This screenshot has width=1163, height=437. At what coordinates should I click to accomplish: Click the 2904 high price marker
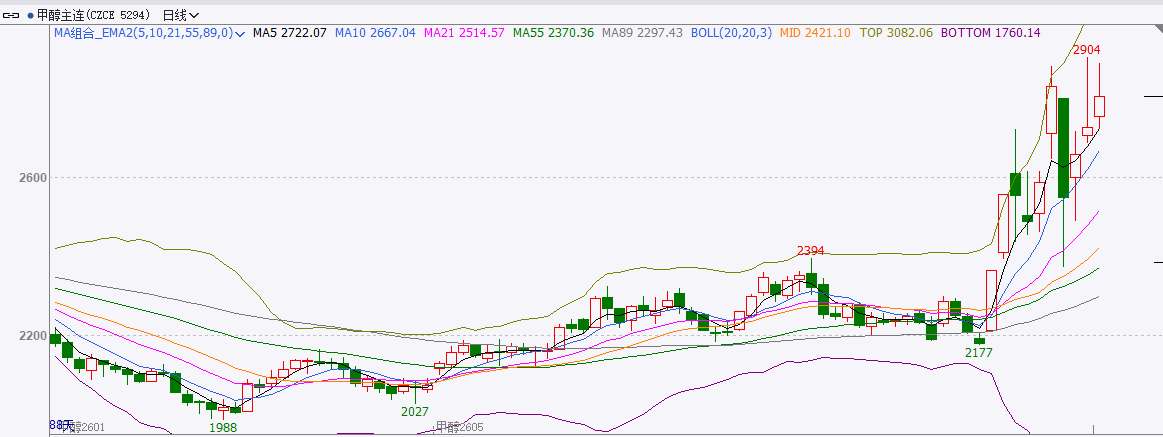[1087, 49]
